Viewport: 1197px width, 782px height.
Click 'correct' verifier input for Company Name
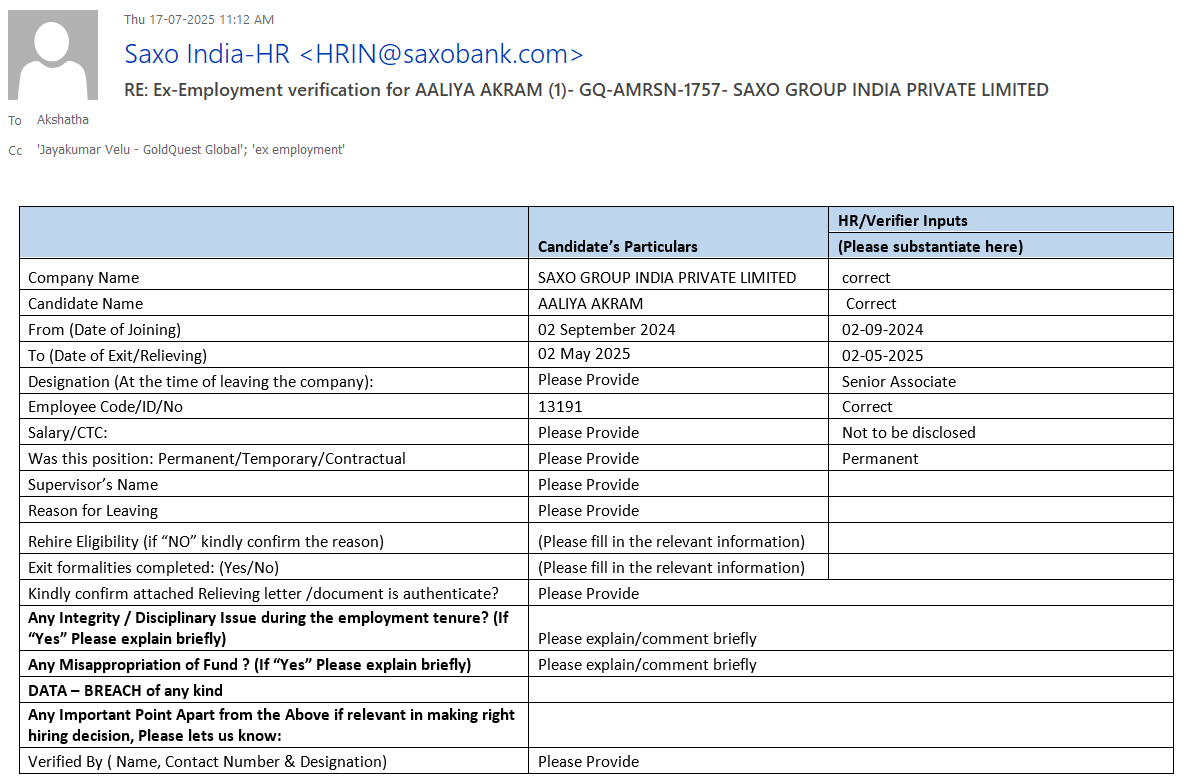(x=866, y=278)
